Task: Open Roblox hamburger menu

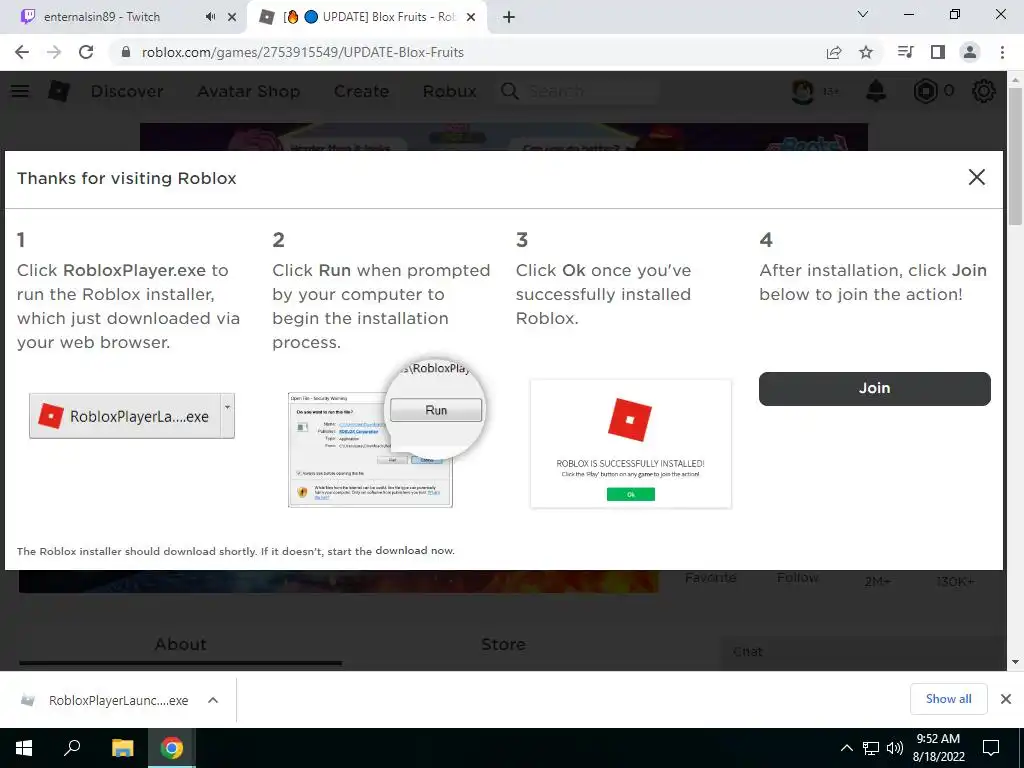Action: click(20, 91)
